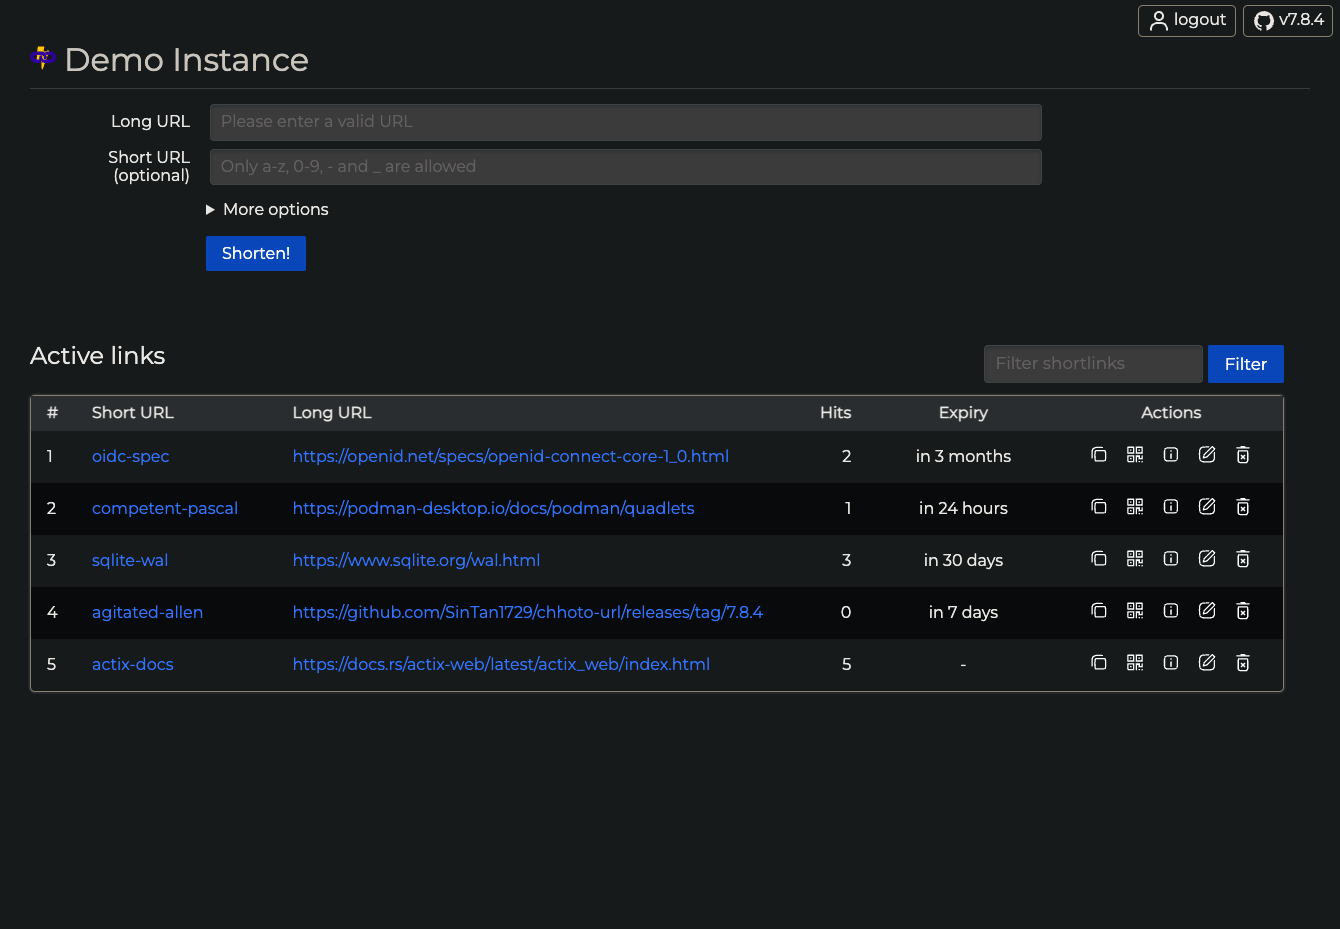Image resolution: width=1340 pixels, height=929 pixels.
Task: Copy the competent-pascal short link
Action: point(1098,507)
